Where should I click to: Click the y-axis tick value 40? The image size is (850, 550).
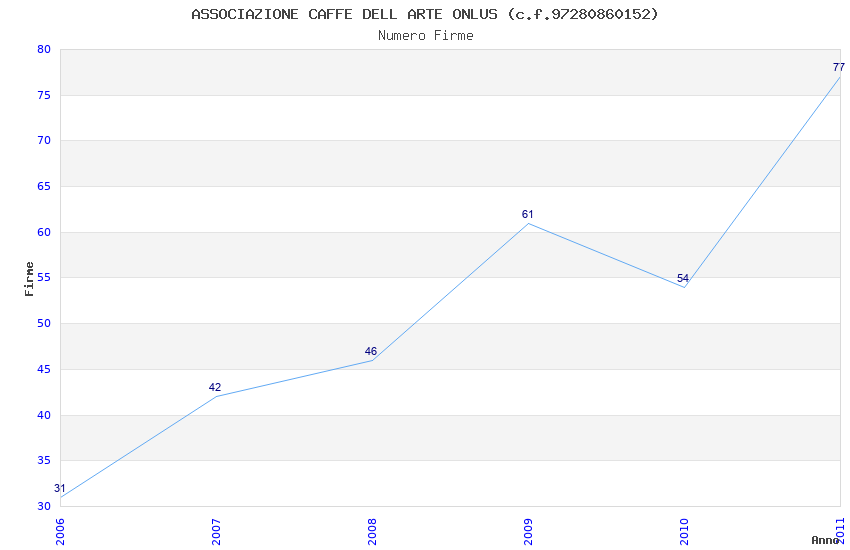point(44,416)
